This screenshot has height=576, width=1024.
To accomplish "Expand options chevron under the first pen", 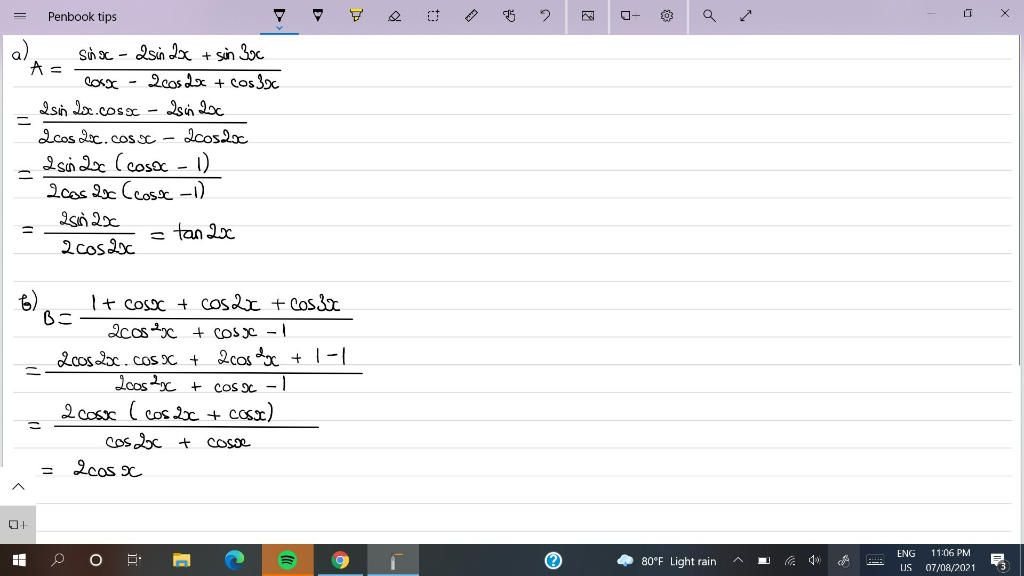I will (279, 27).
